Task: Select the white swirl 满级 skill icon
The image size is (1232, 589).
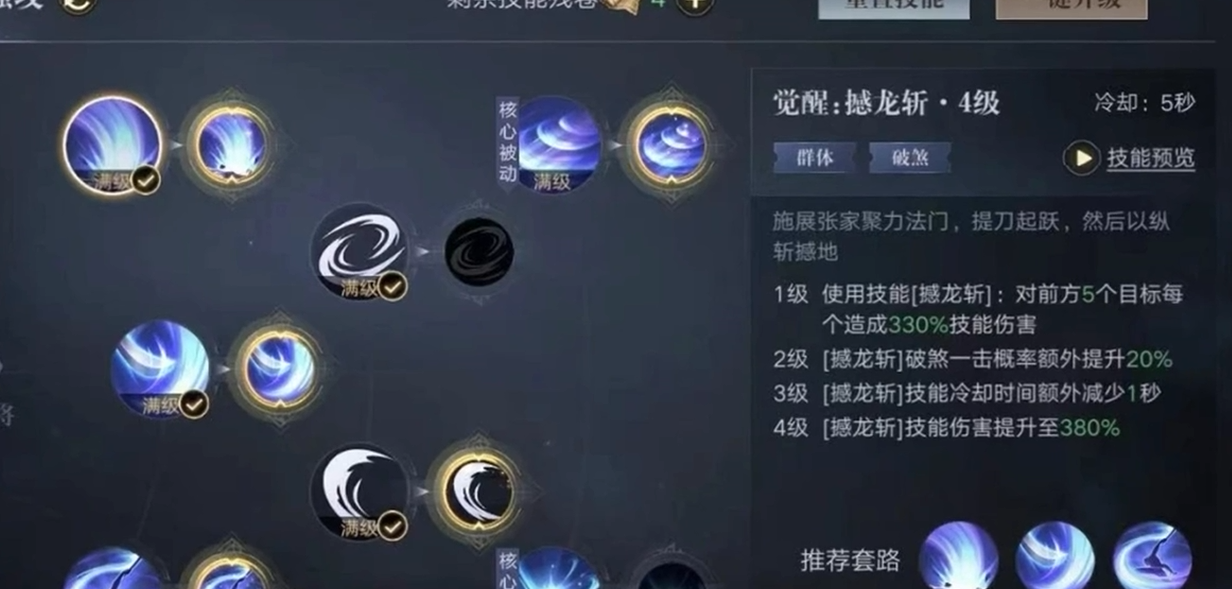Action: 359,251
